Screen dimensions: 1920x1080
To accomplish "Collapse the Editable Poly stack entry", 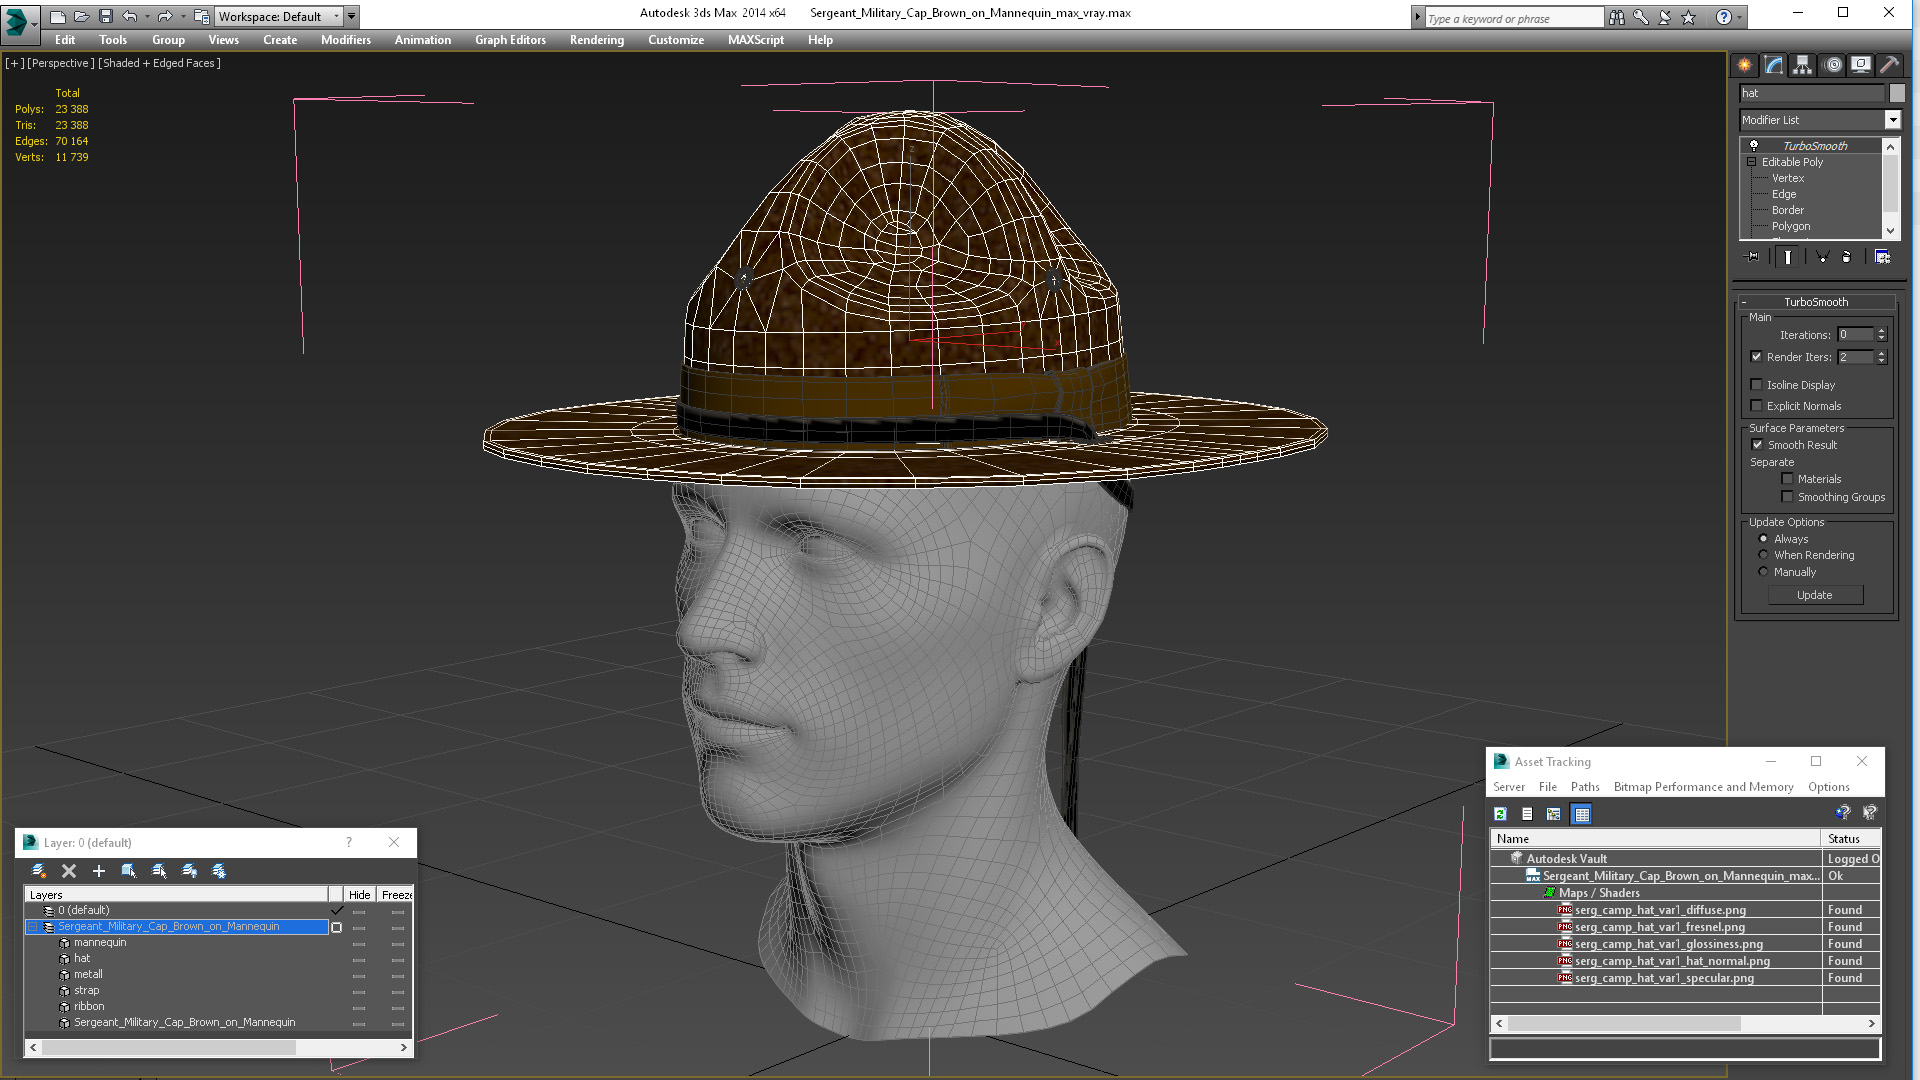I will tap(1752, 162).
